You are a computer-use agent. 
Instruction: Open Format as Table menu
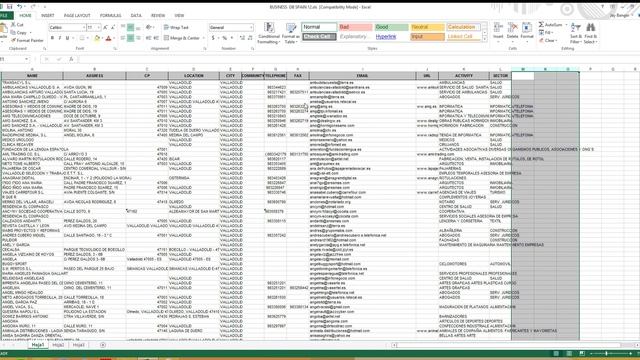click(x=291, y=33)
